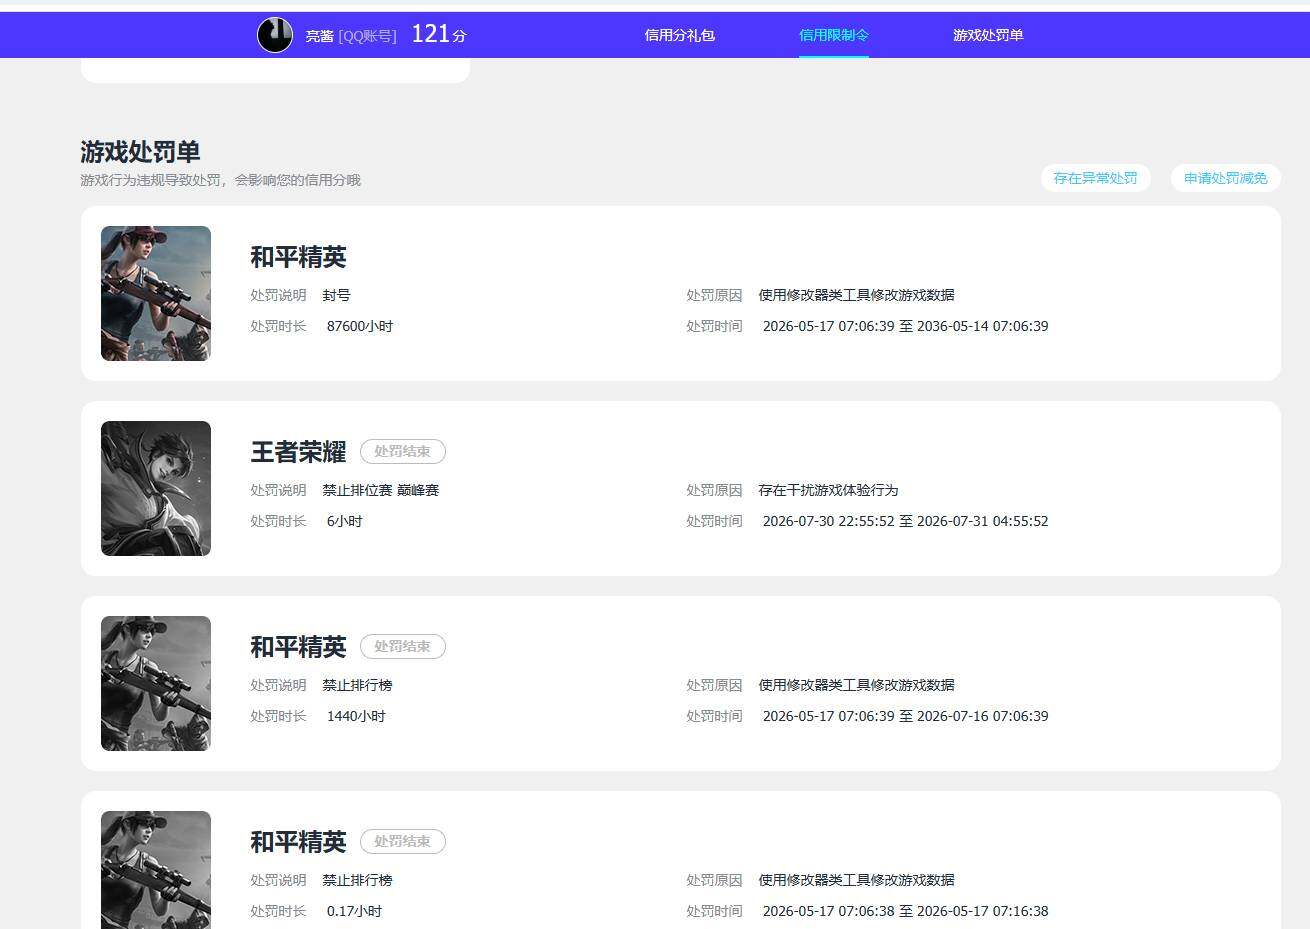
Task: Click the 121分 credit score in the header
Action: (439, 34)
